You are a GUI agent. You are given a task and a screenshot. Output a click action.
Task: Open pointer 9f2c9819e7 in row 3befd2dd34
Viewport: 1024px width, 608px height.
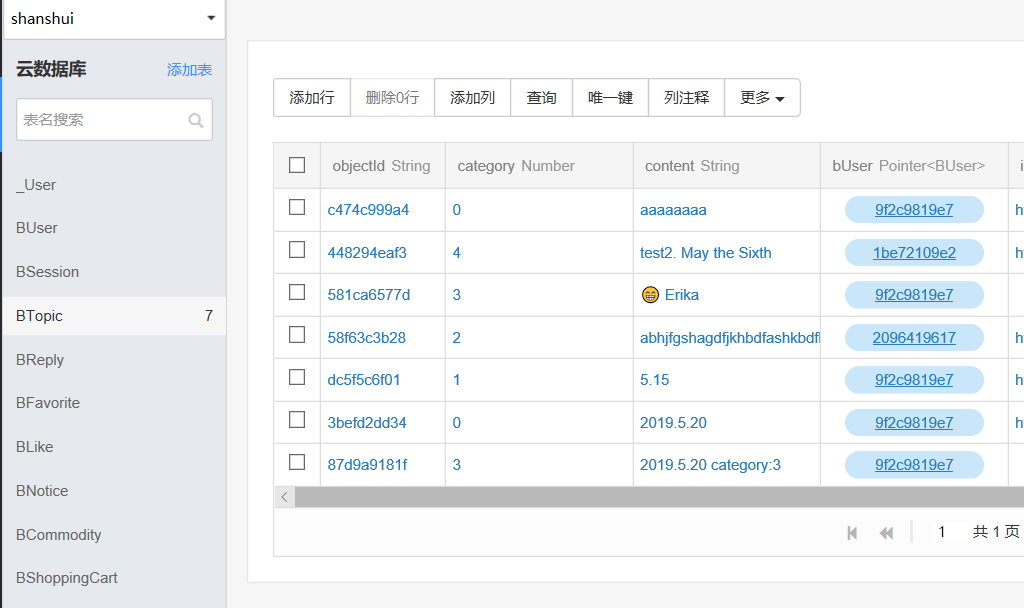(x=914, y=423)
